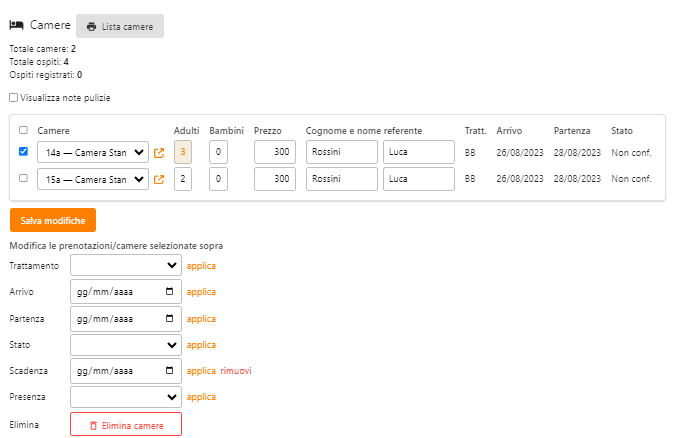The width and height of the screenshot is (676, 438).
Task: Click applica link beside Trattamento
Action: [x=201, y=266]
